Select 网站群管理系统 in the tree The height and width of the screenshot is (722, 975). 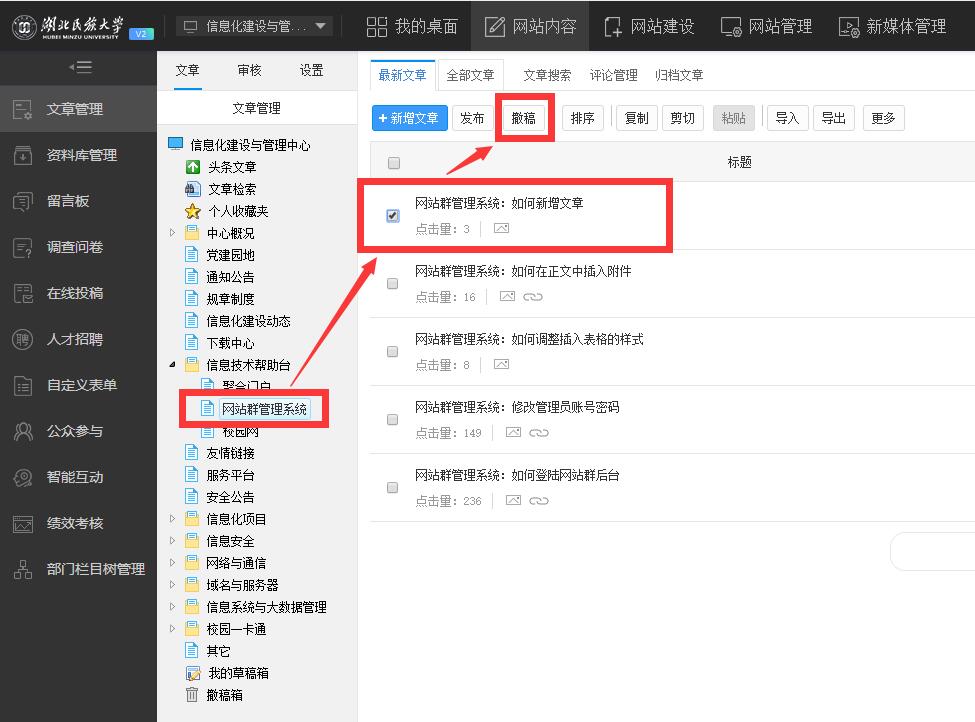(264, 408)
